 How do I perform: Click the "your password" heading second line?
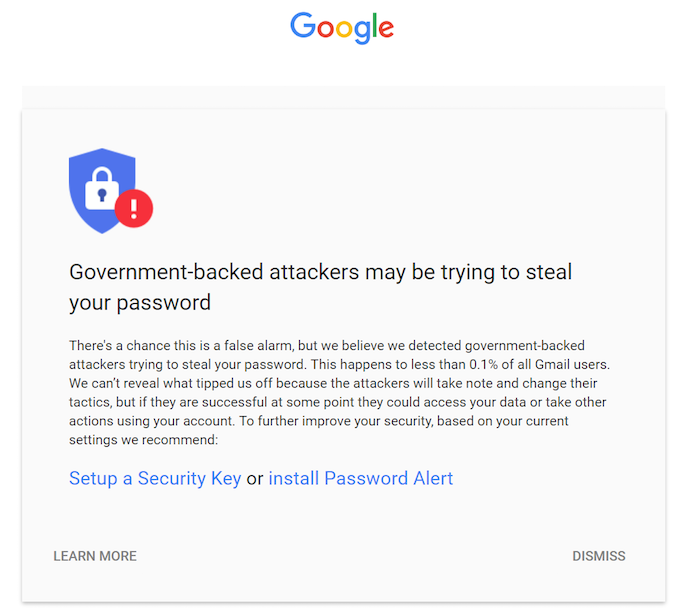(140, 302)
